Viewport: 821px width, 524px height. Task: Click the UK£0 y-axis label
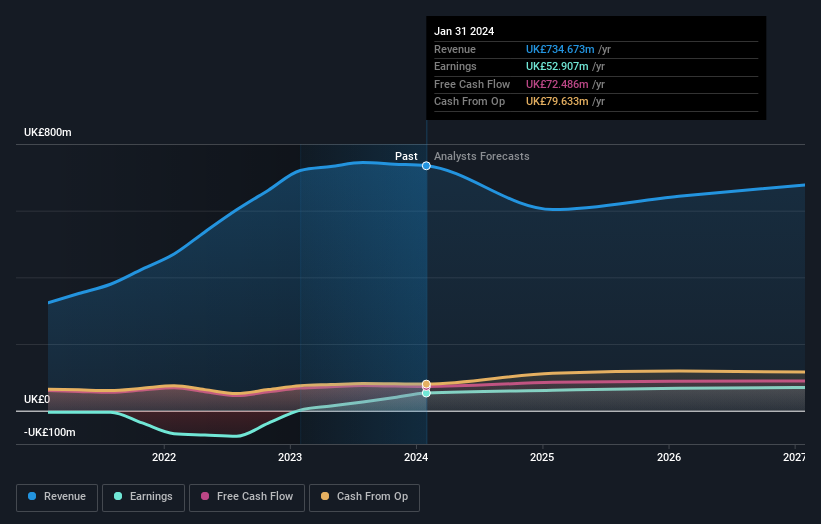(37, 399)
